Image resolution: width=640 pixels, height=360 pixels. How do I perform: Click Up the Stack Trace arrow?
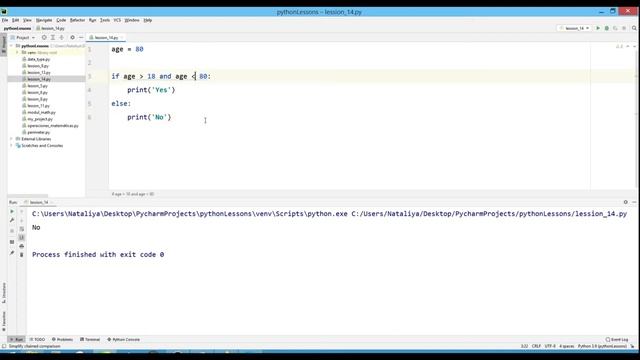click(22, 211)
